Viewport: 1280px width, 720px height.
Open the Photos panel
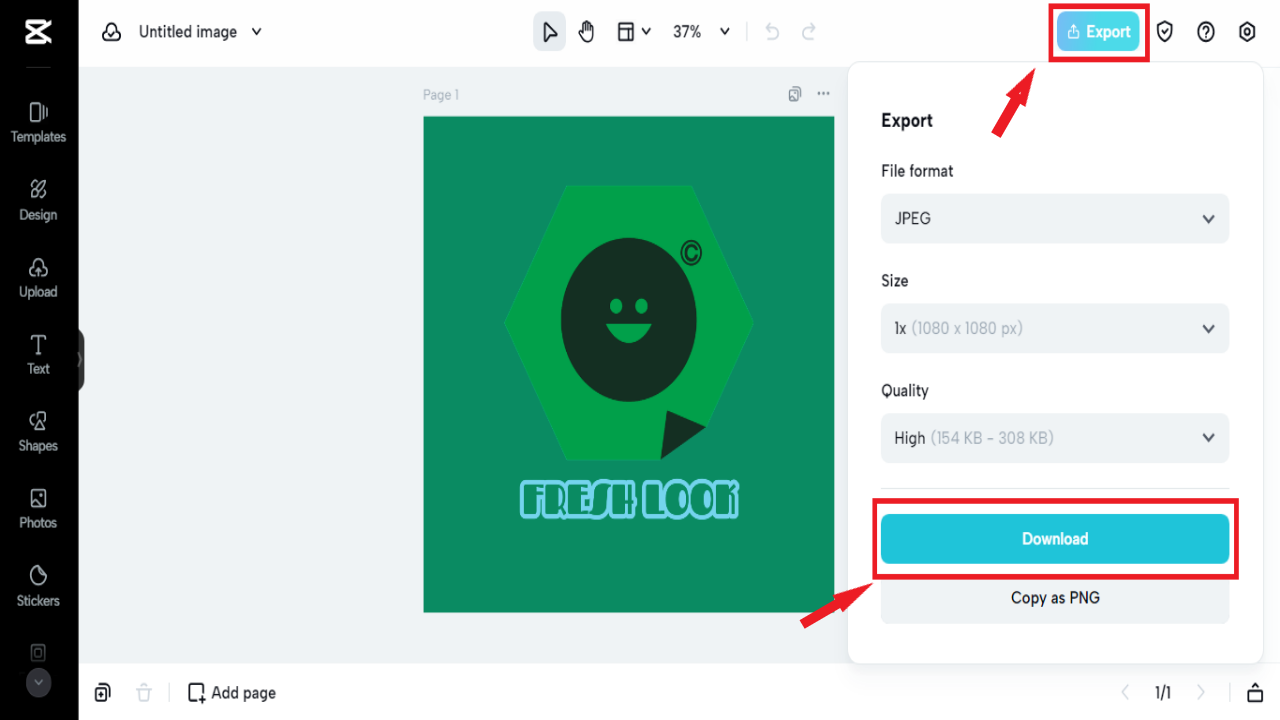38,507
